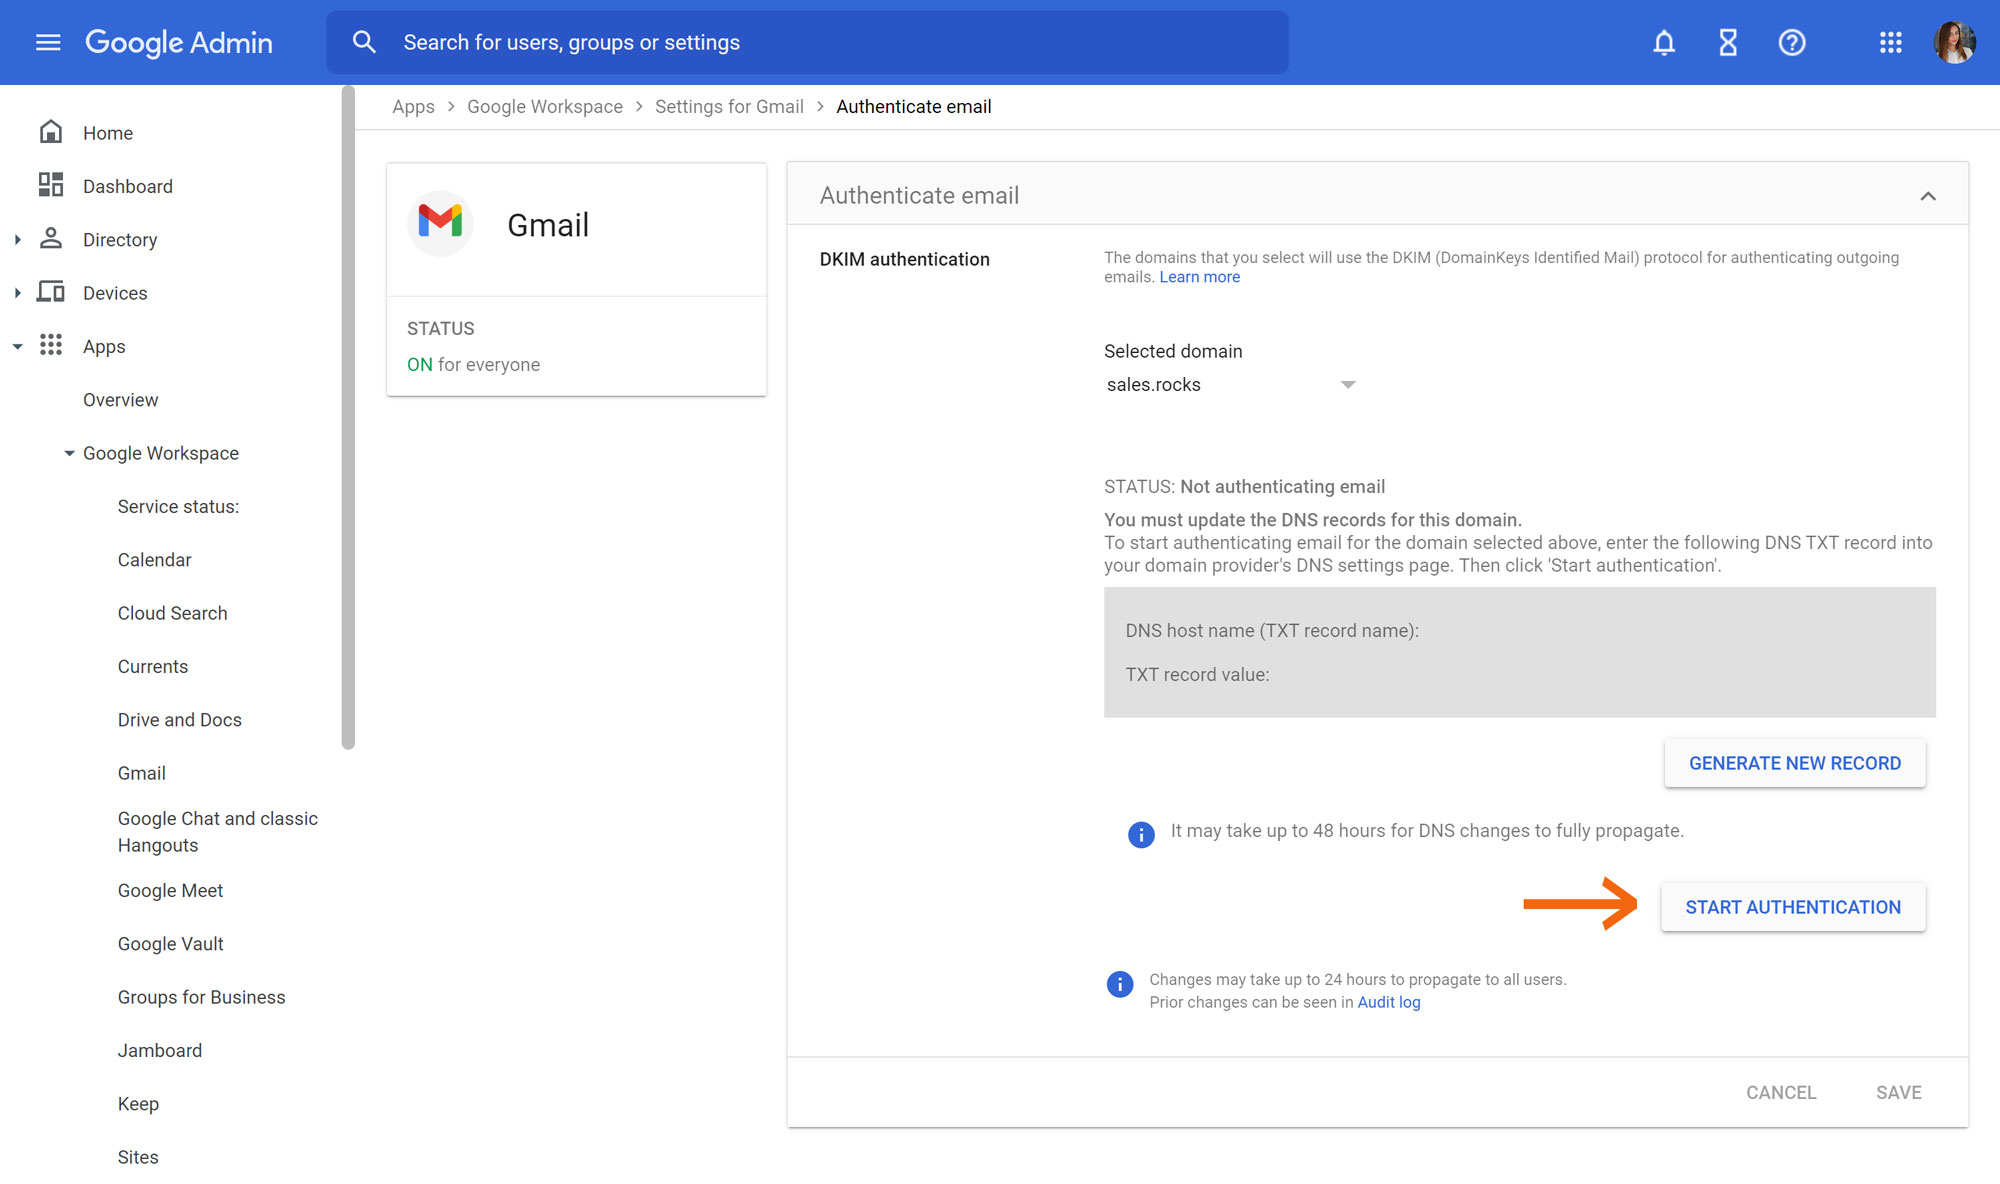Click the notifications bell icon
The width and height of the screenshot is (2000, 1184).
pos(1664,42)
